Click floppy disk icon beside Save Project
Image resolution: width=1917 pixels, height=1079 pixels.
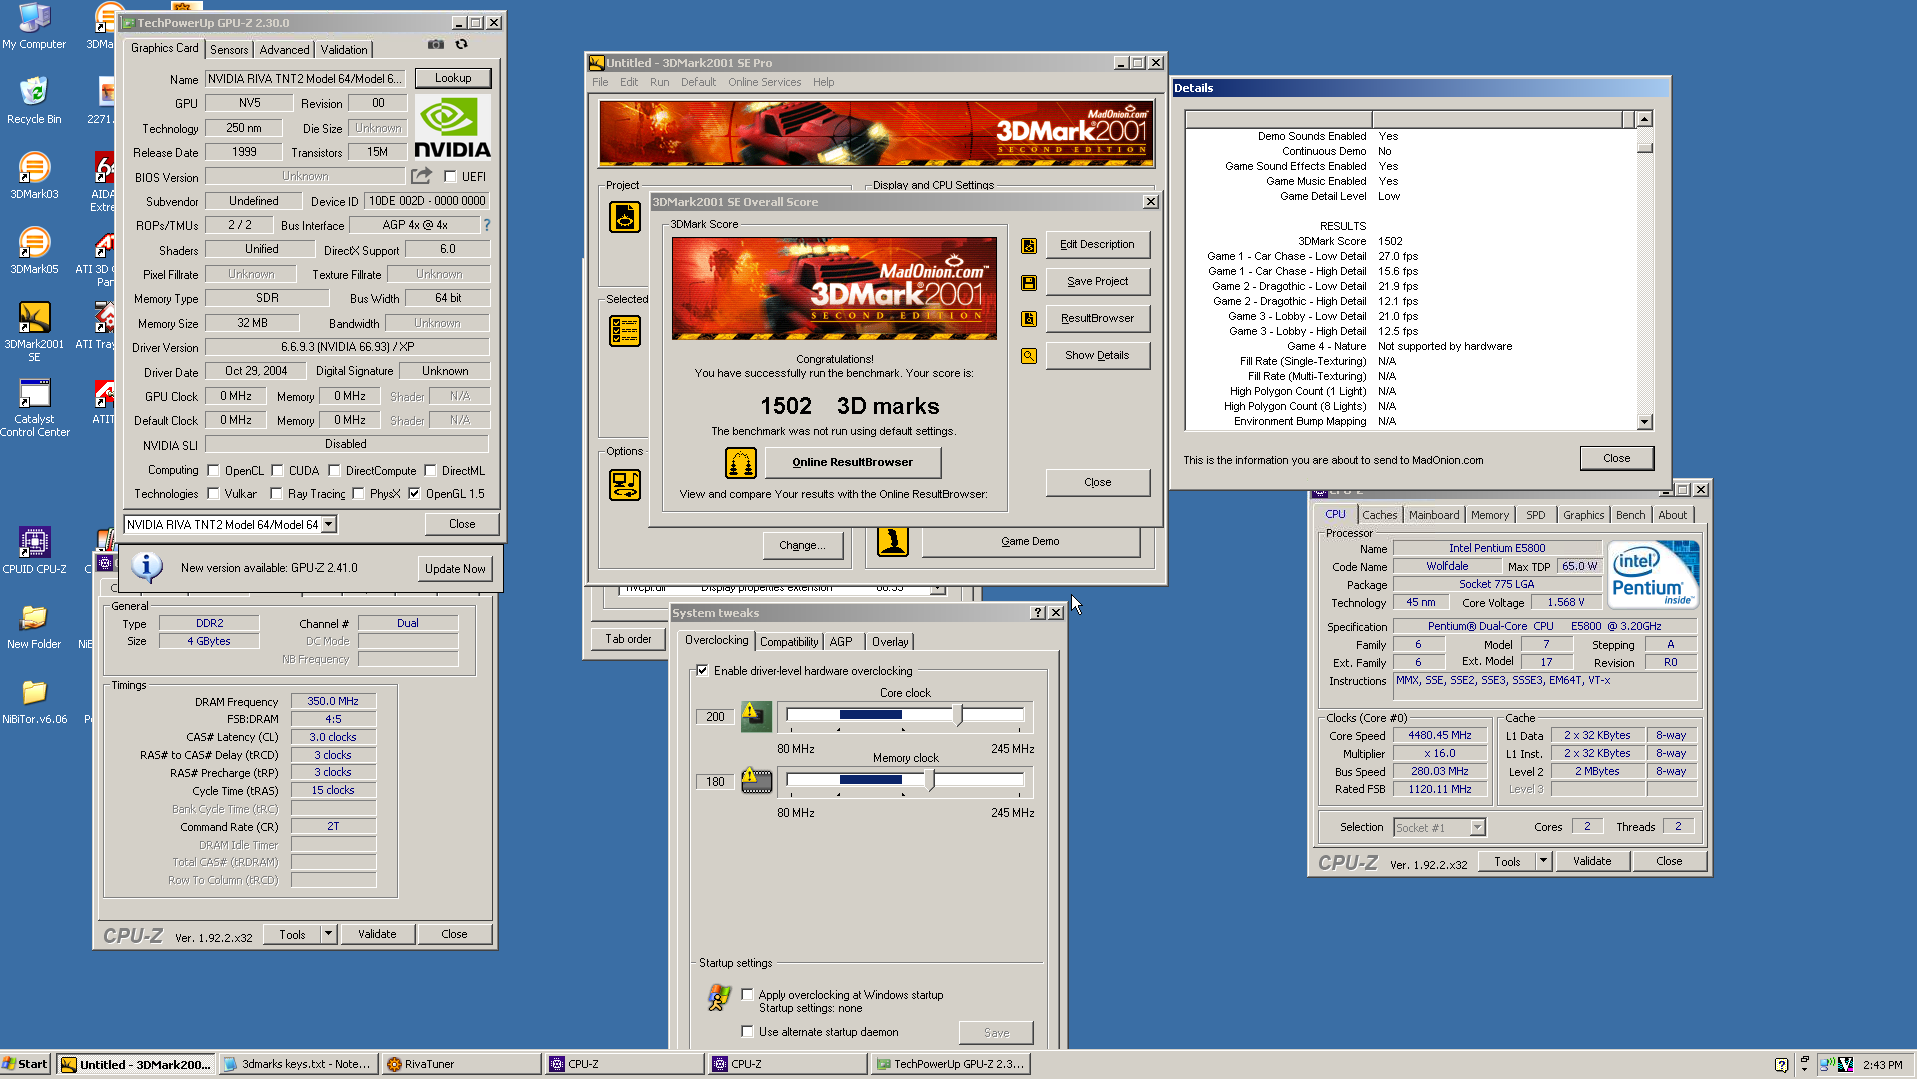click(1029, 282)
